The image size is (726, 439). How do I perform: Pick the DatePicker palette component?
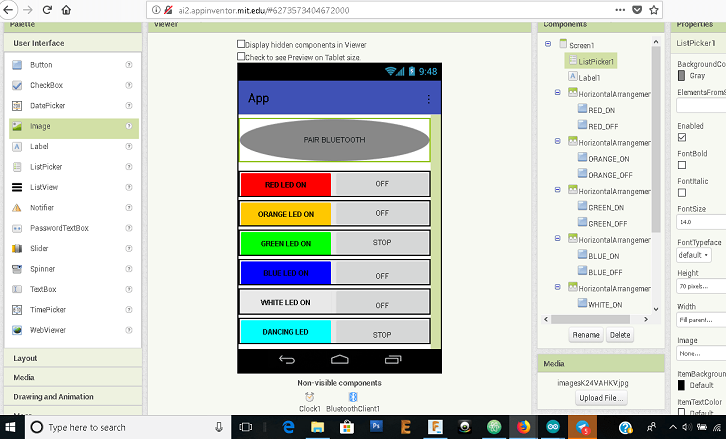coord(47,106)
